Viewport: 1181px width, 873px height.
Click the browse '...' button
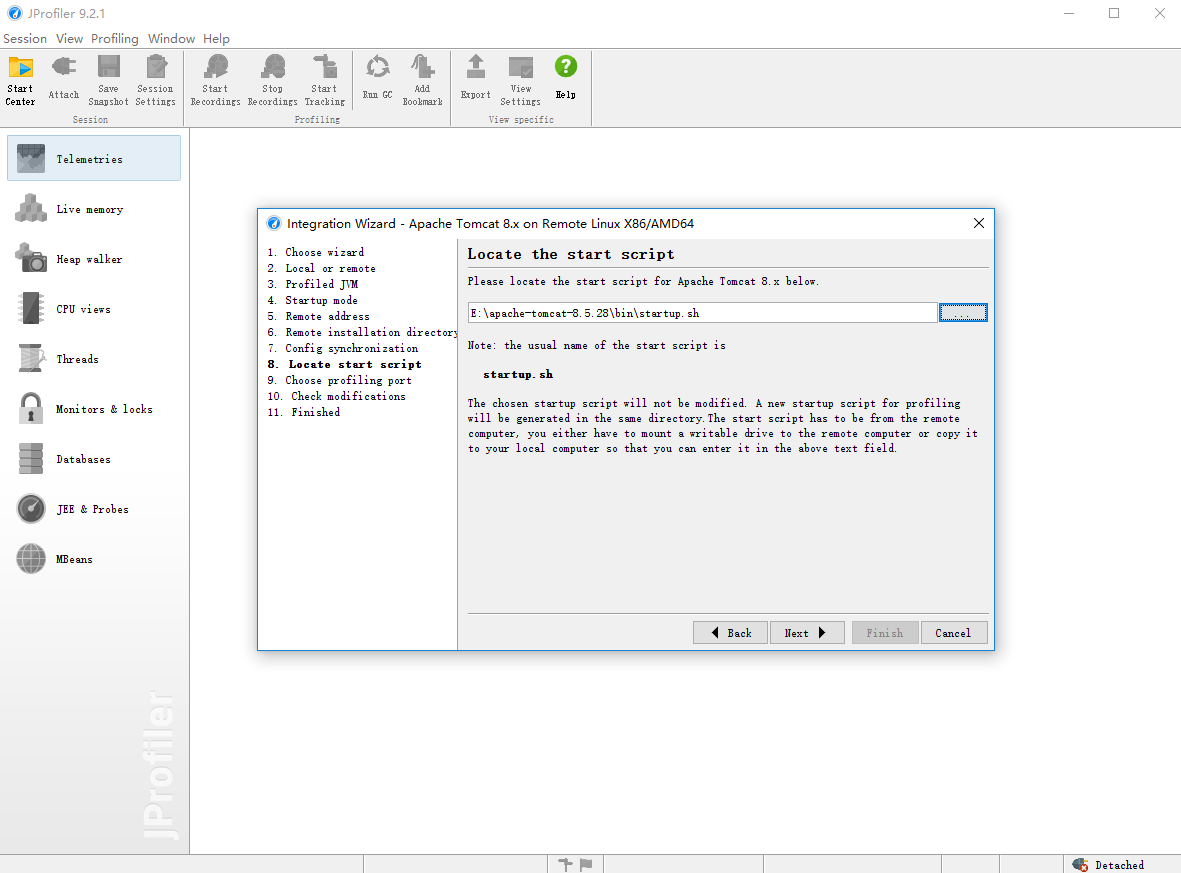click(963, 313)
